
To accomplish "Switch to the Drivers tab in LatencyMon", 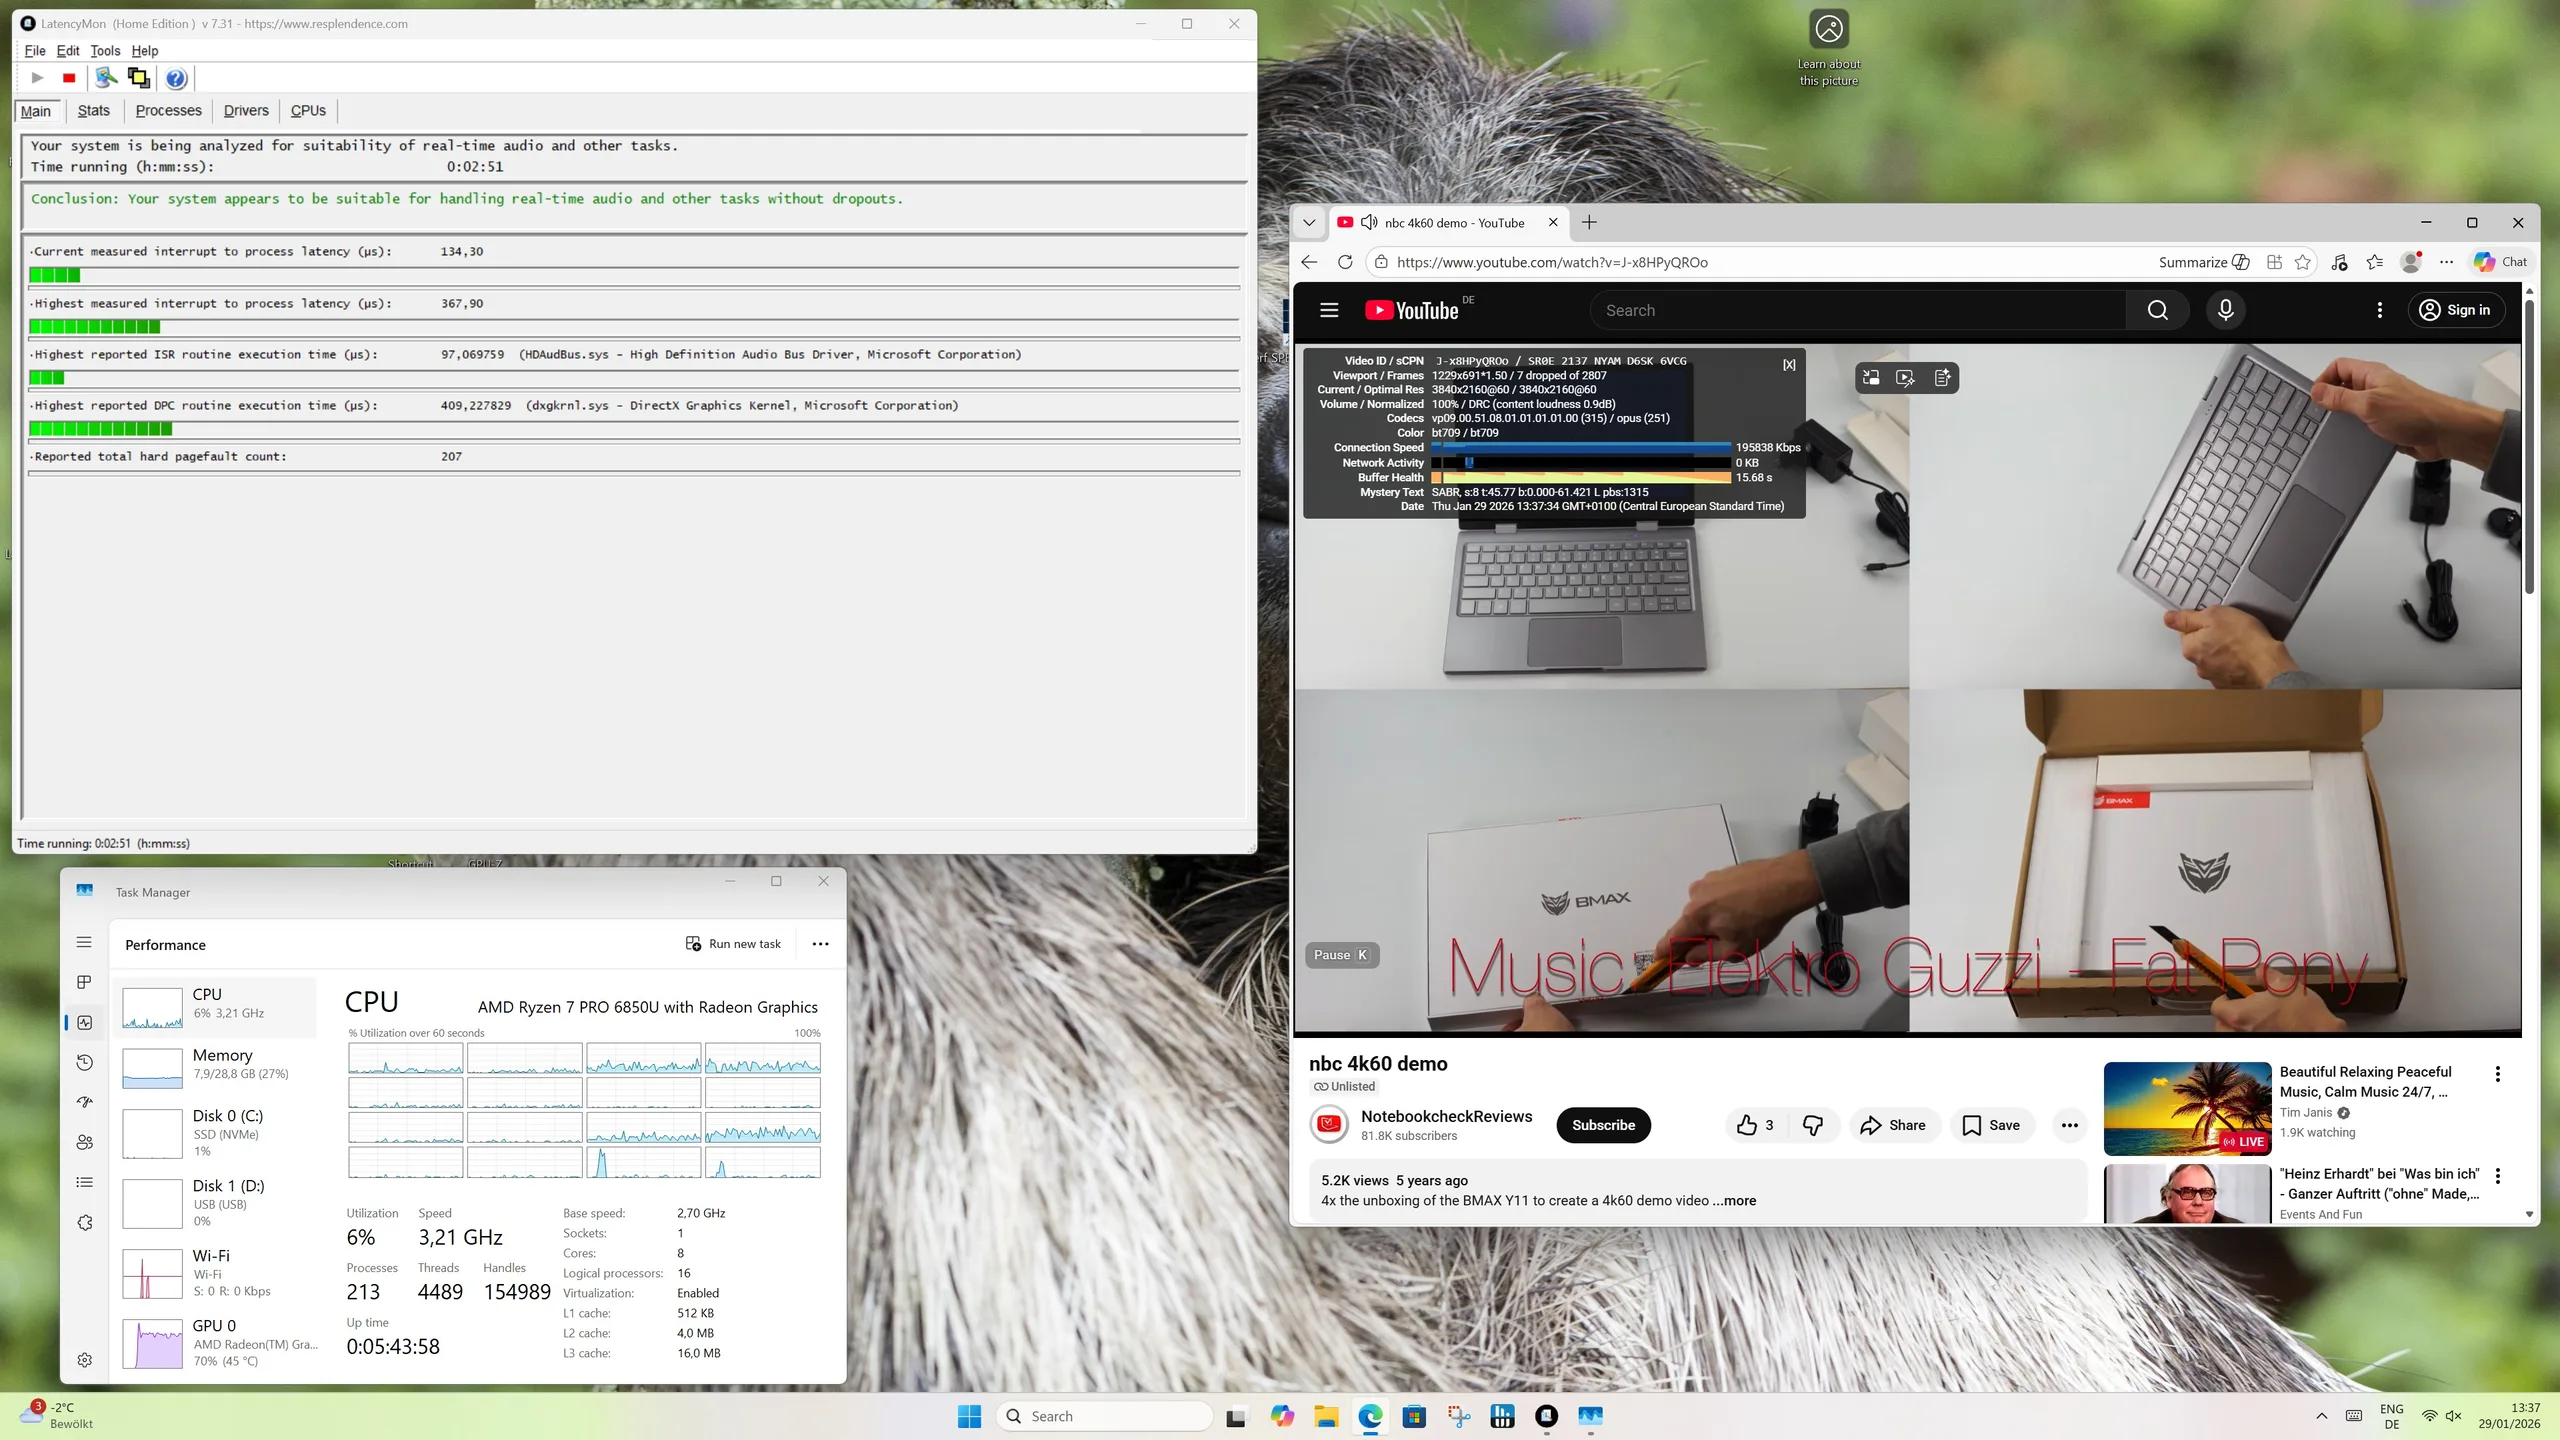I will point(246,111).
